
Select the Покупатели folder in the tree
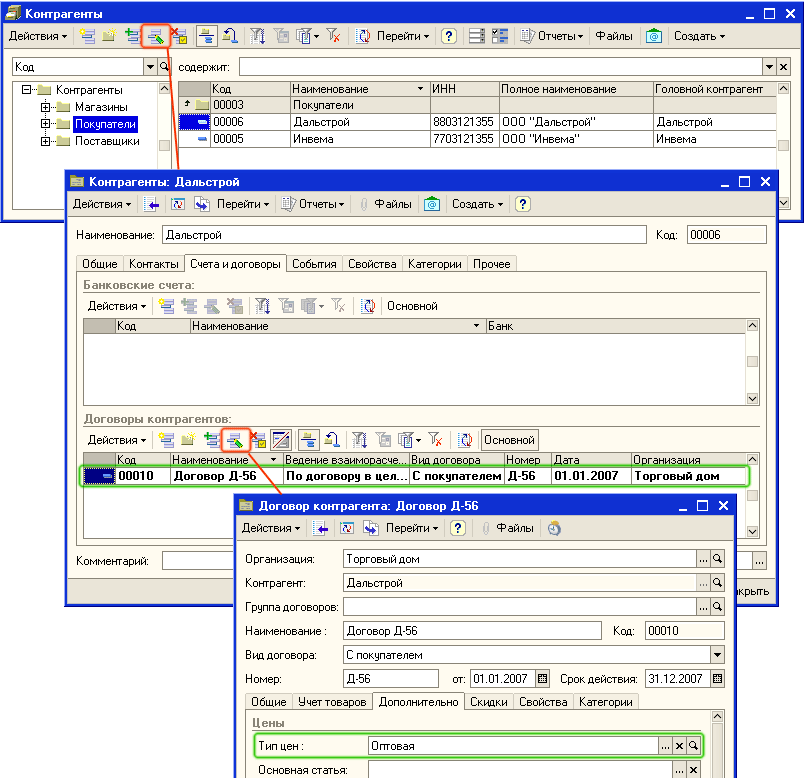point(105,124)
